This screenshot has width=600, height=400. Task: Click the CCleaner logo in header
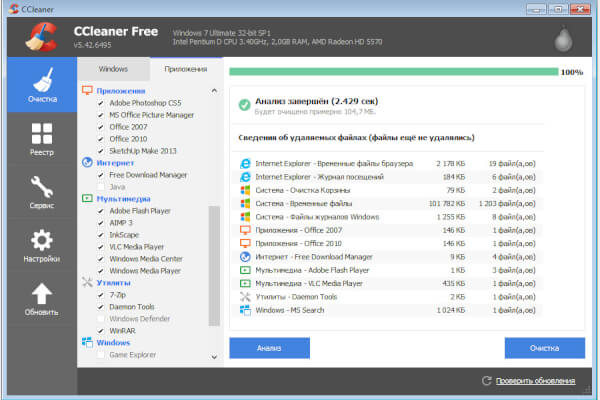pos(42,37)
